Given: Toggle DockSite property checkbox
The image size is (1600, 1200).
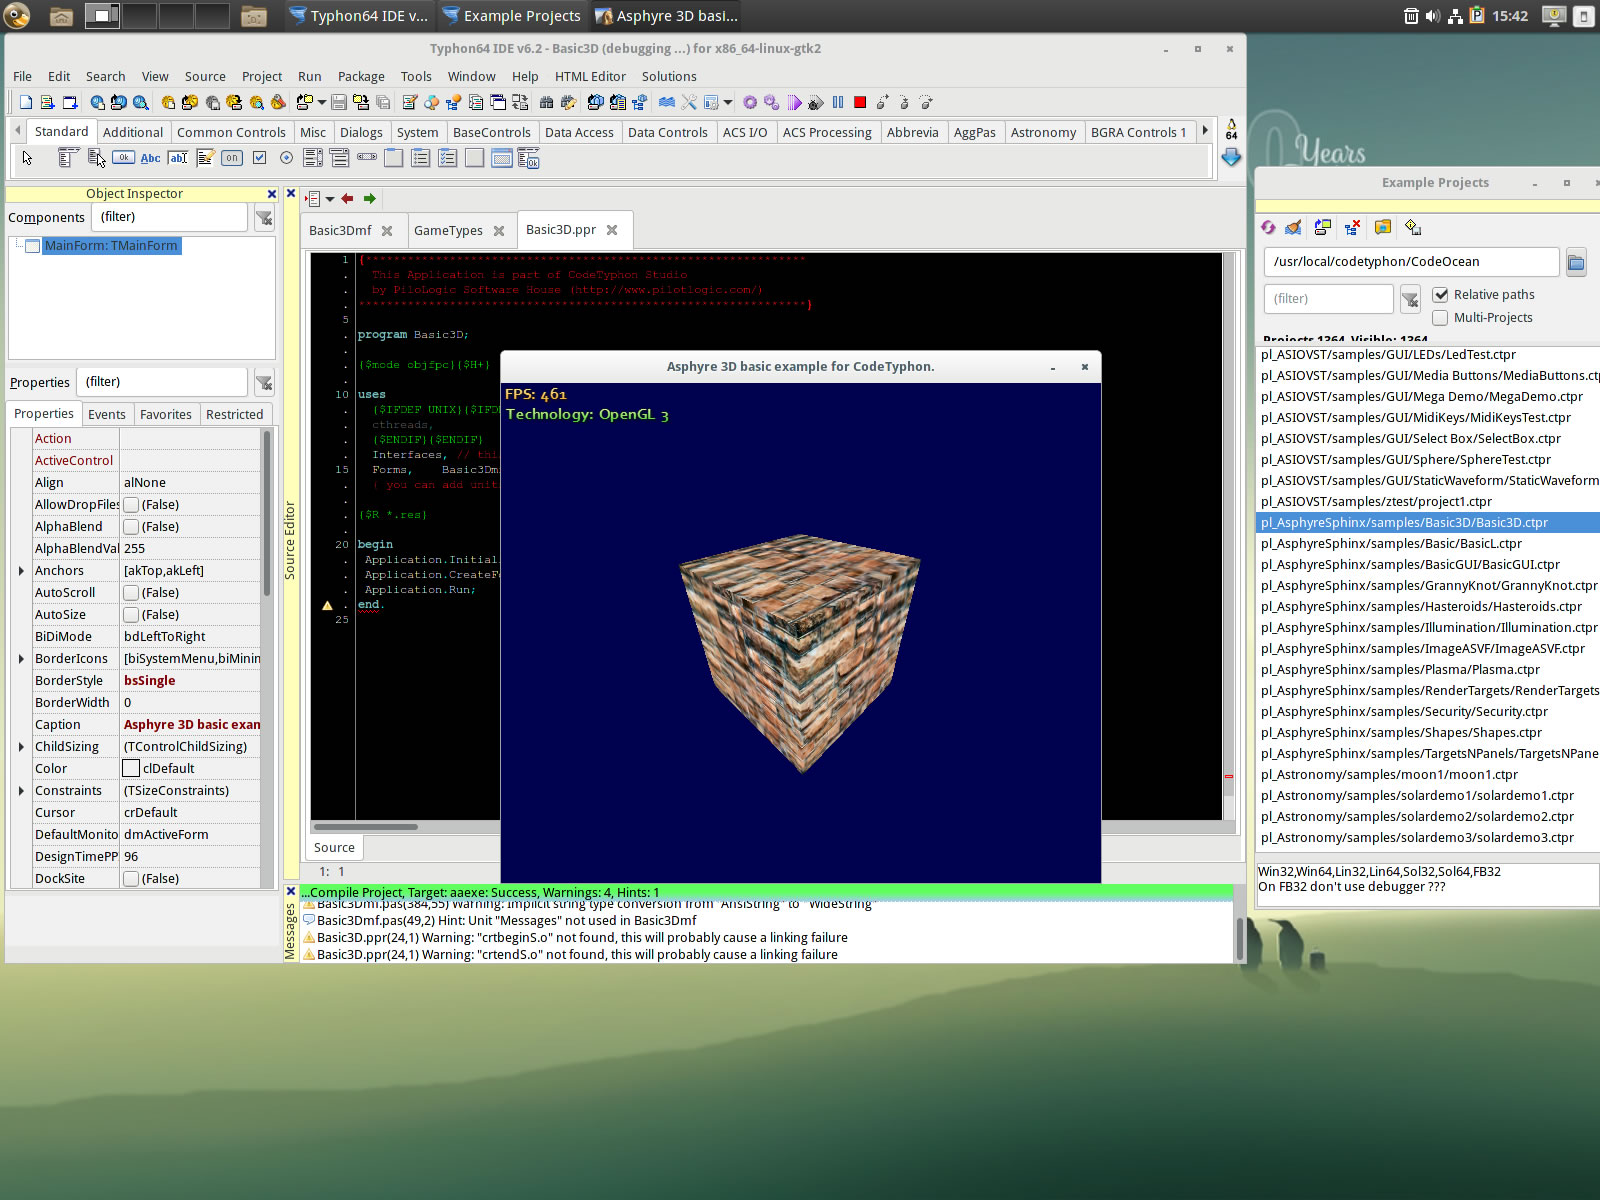Looking at the screenshot, I should click(x=131, y=879).
